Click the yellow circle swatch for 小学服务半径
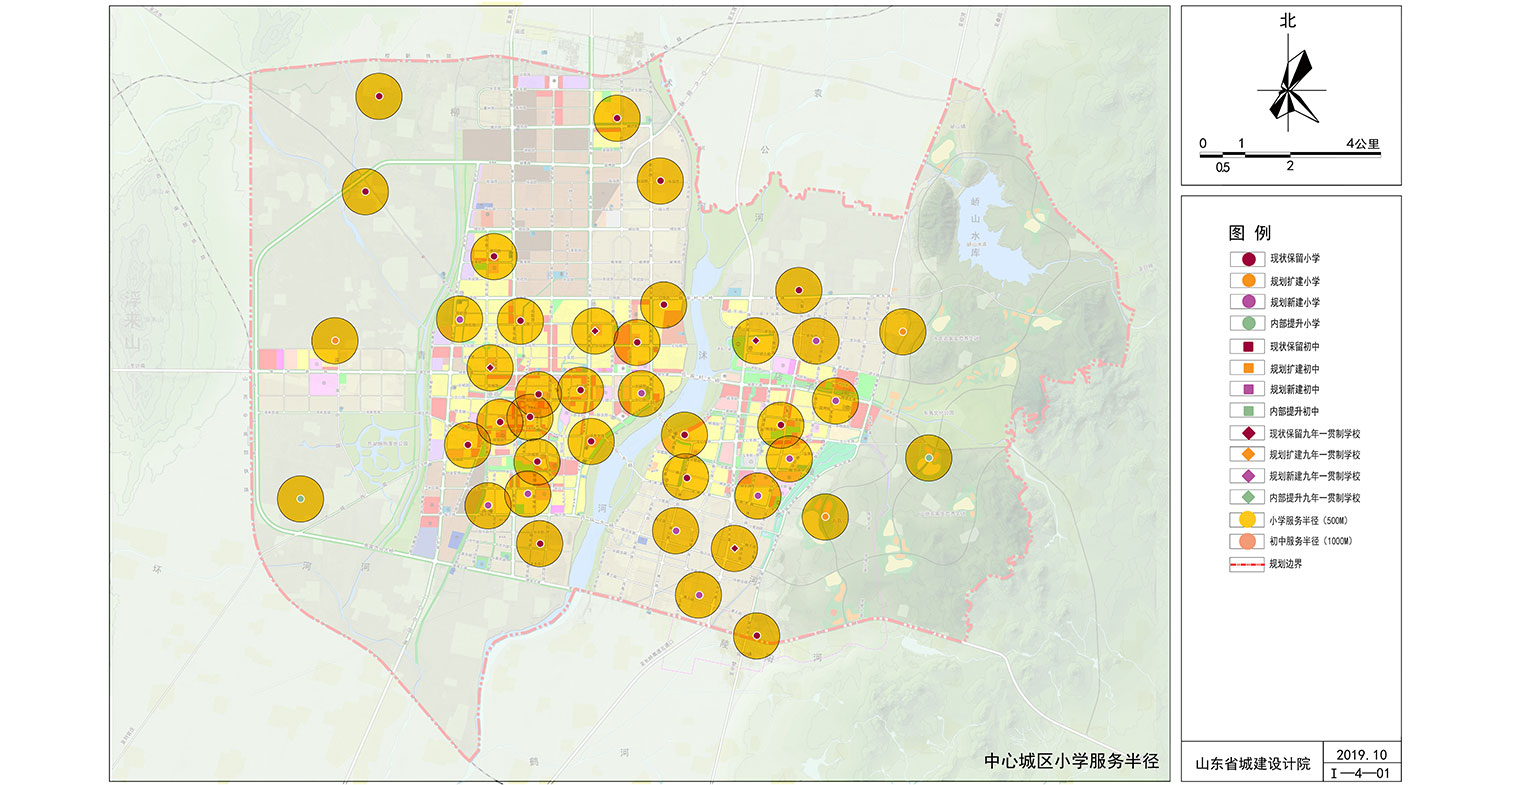The image size is (1522, 785). point(1248,520)
